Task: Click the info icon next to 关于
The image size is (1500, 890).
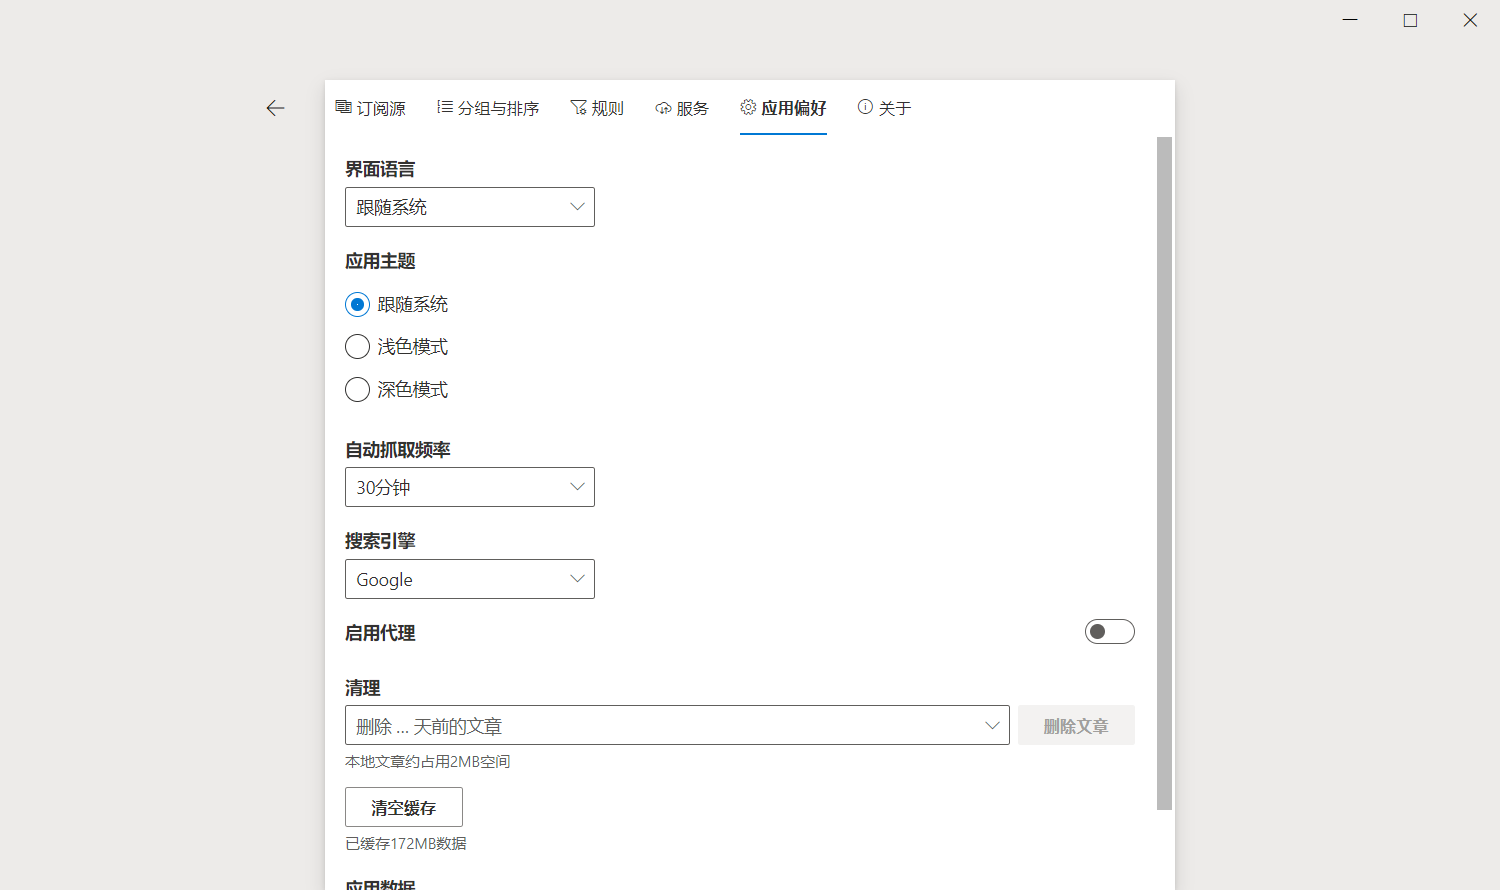Action: pos(864,107)
